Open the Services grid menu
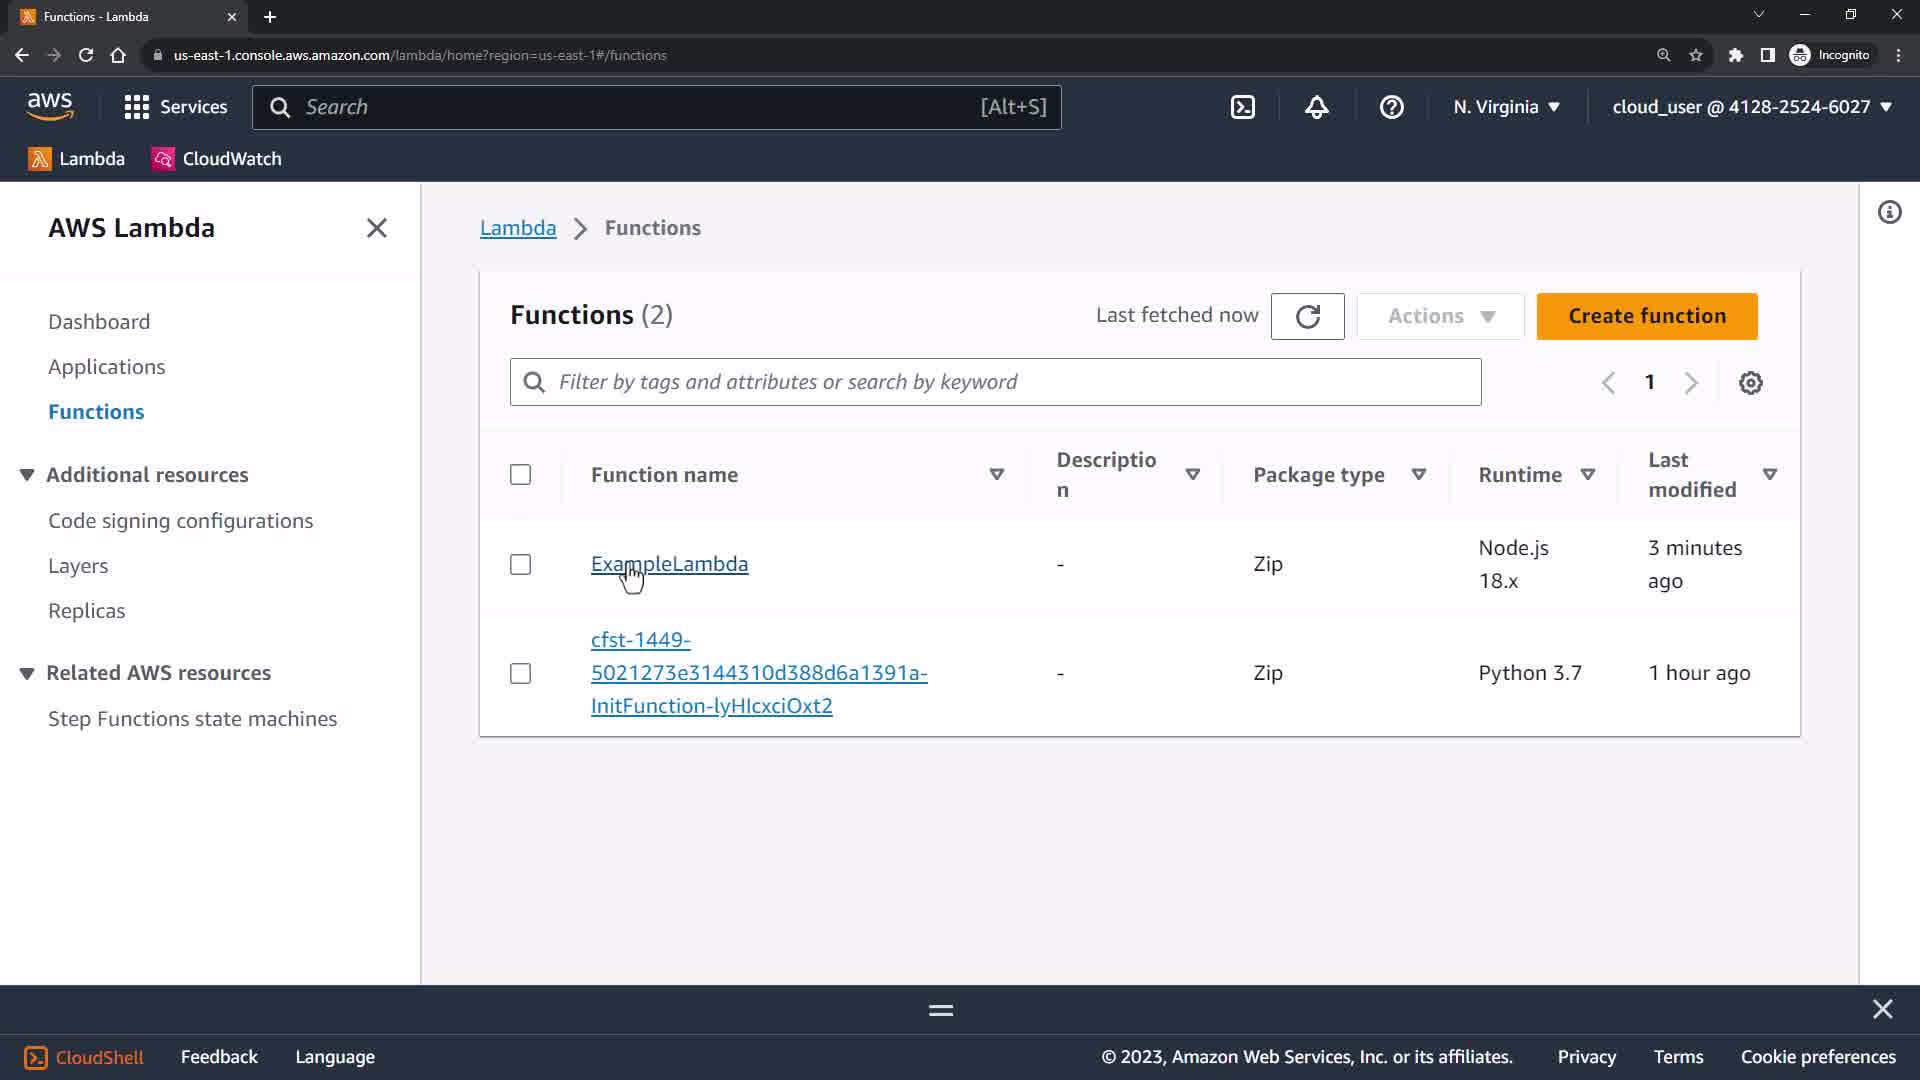Screen dimensions: 1920x1080 175,107
